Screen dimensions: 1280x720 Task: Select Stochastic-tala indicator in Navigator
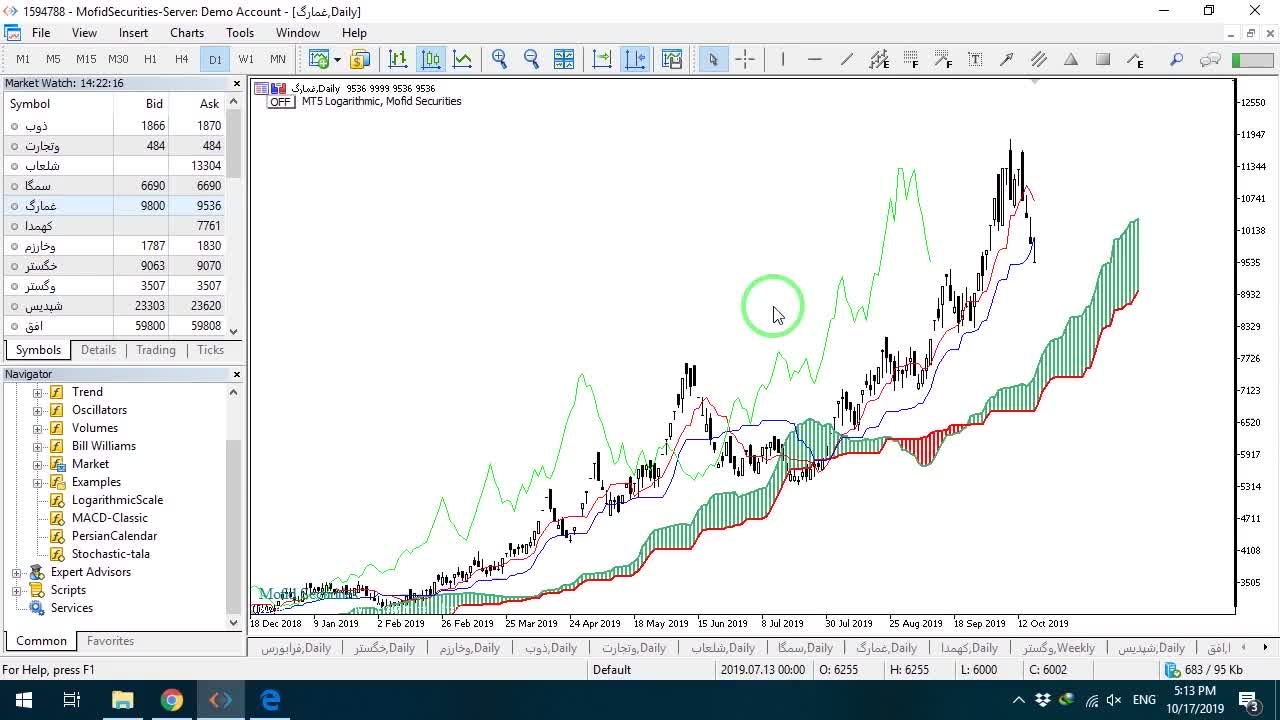click(110, 554)
